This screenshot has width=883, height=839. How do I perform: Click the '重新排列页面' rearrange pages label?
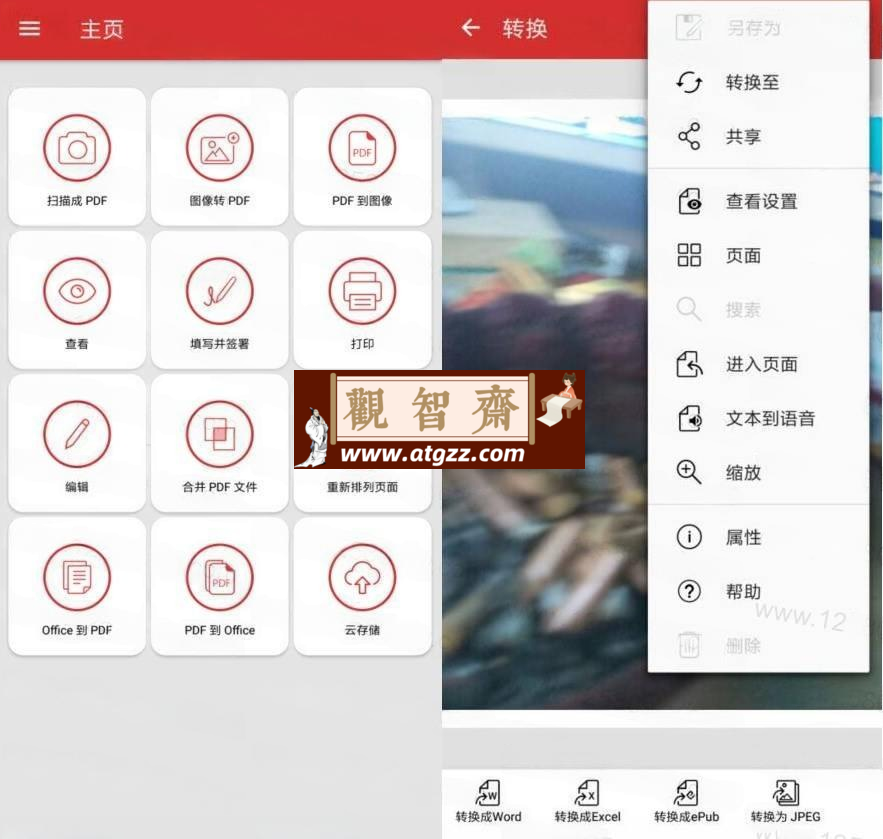pyautogui.click(x=363, y=487)
